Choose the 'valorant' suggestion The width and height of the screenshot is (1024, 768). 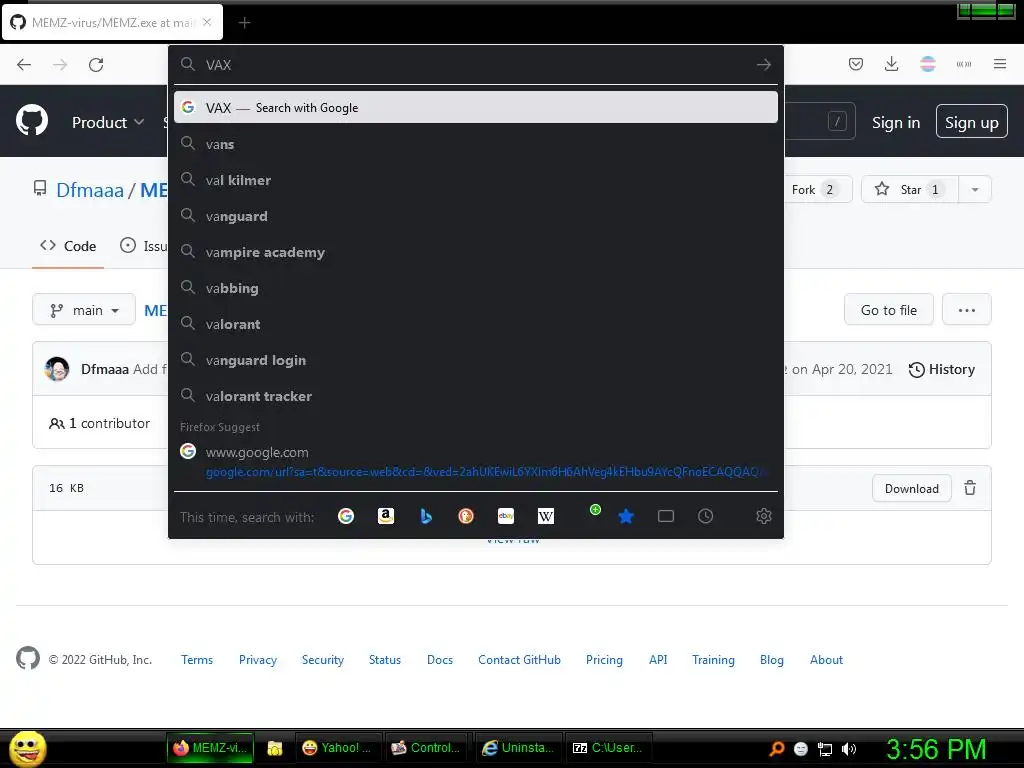[x=475, y=324]
